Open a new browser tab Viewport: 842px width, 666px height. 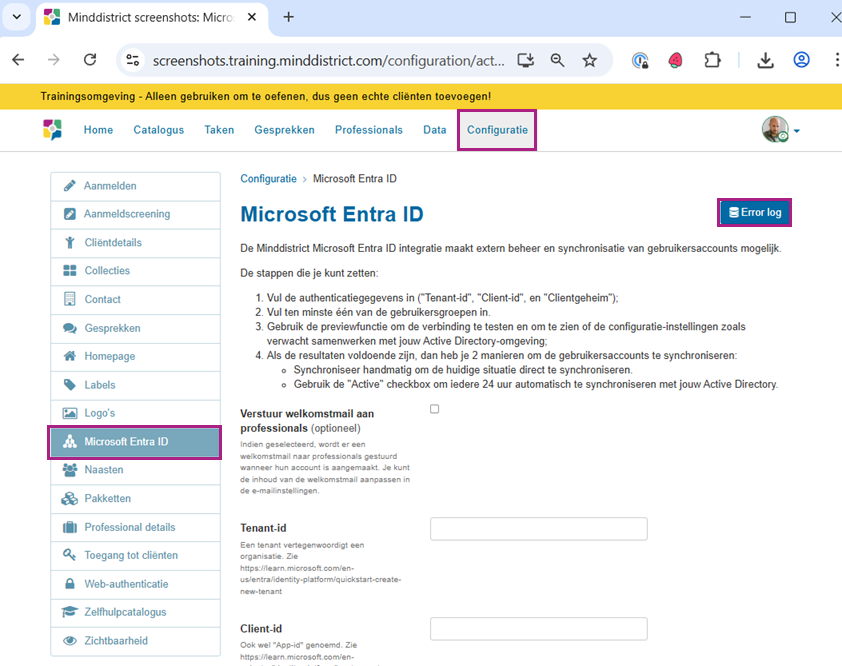(288, 17)
